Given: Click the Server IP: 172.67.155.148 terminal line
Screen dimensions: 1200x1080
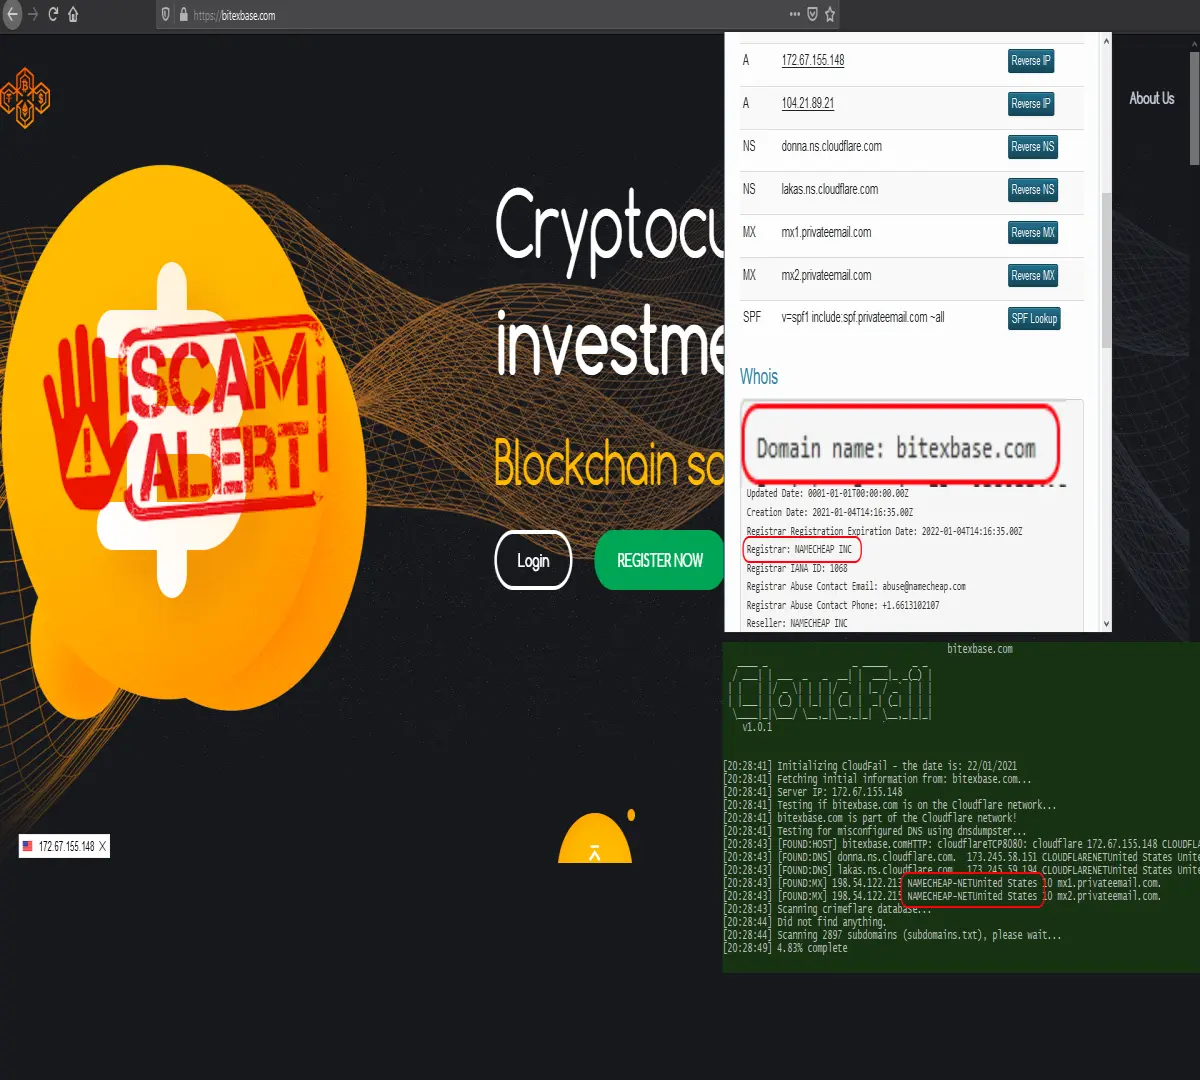Looking at the screenshot, I should (812, 792).
